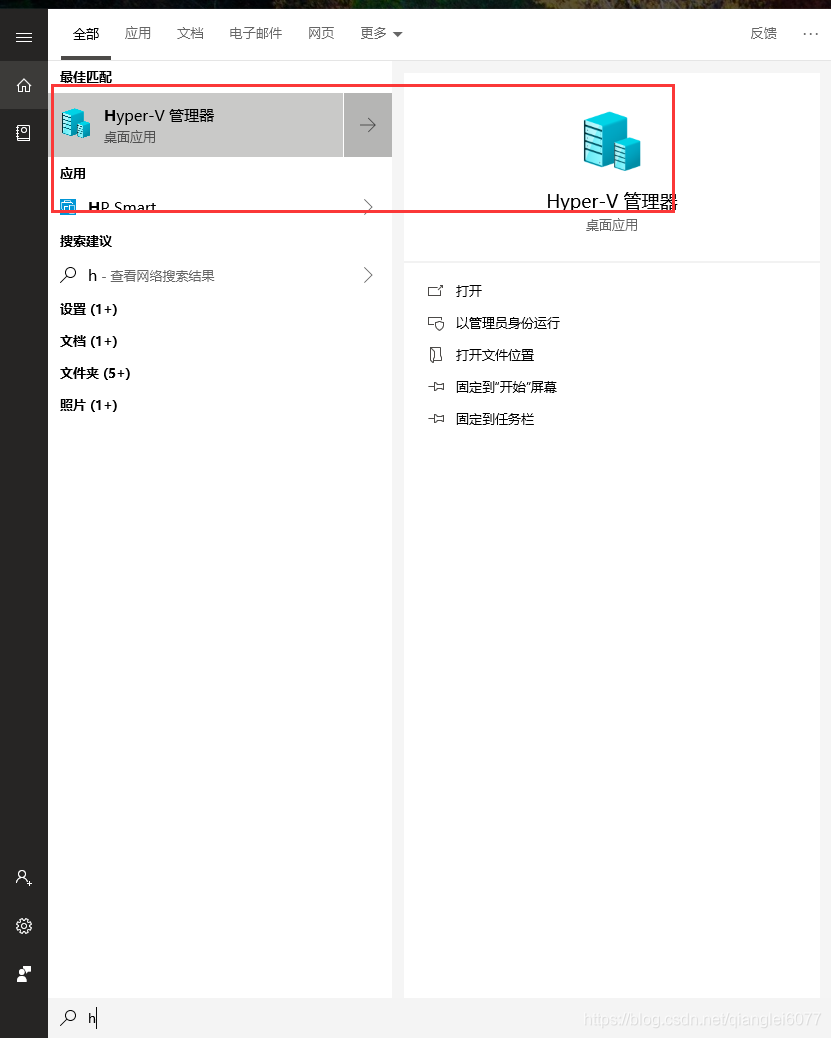Choose 固定到"开始"屏幕
This screenshot has height=1038, width=831.
click(507, 387)
